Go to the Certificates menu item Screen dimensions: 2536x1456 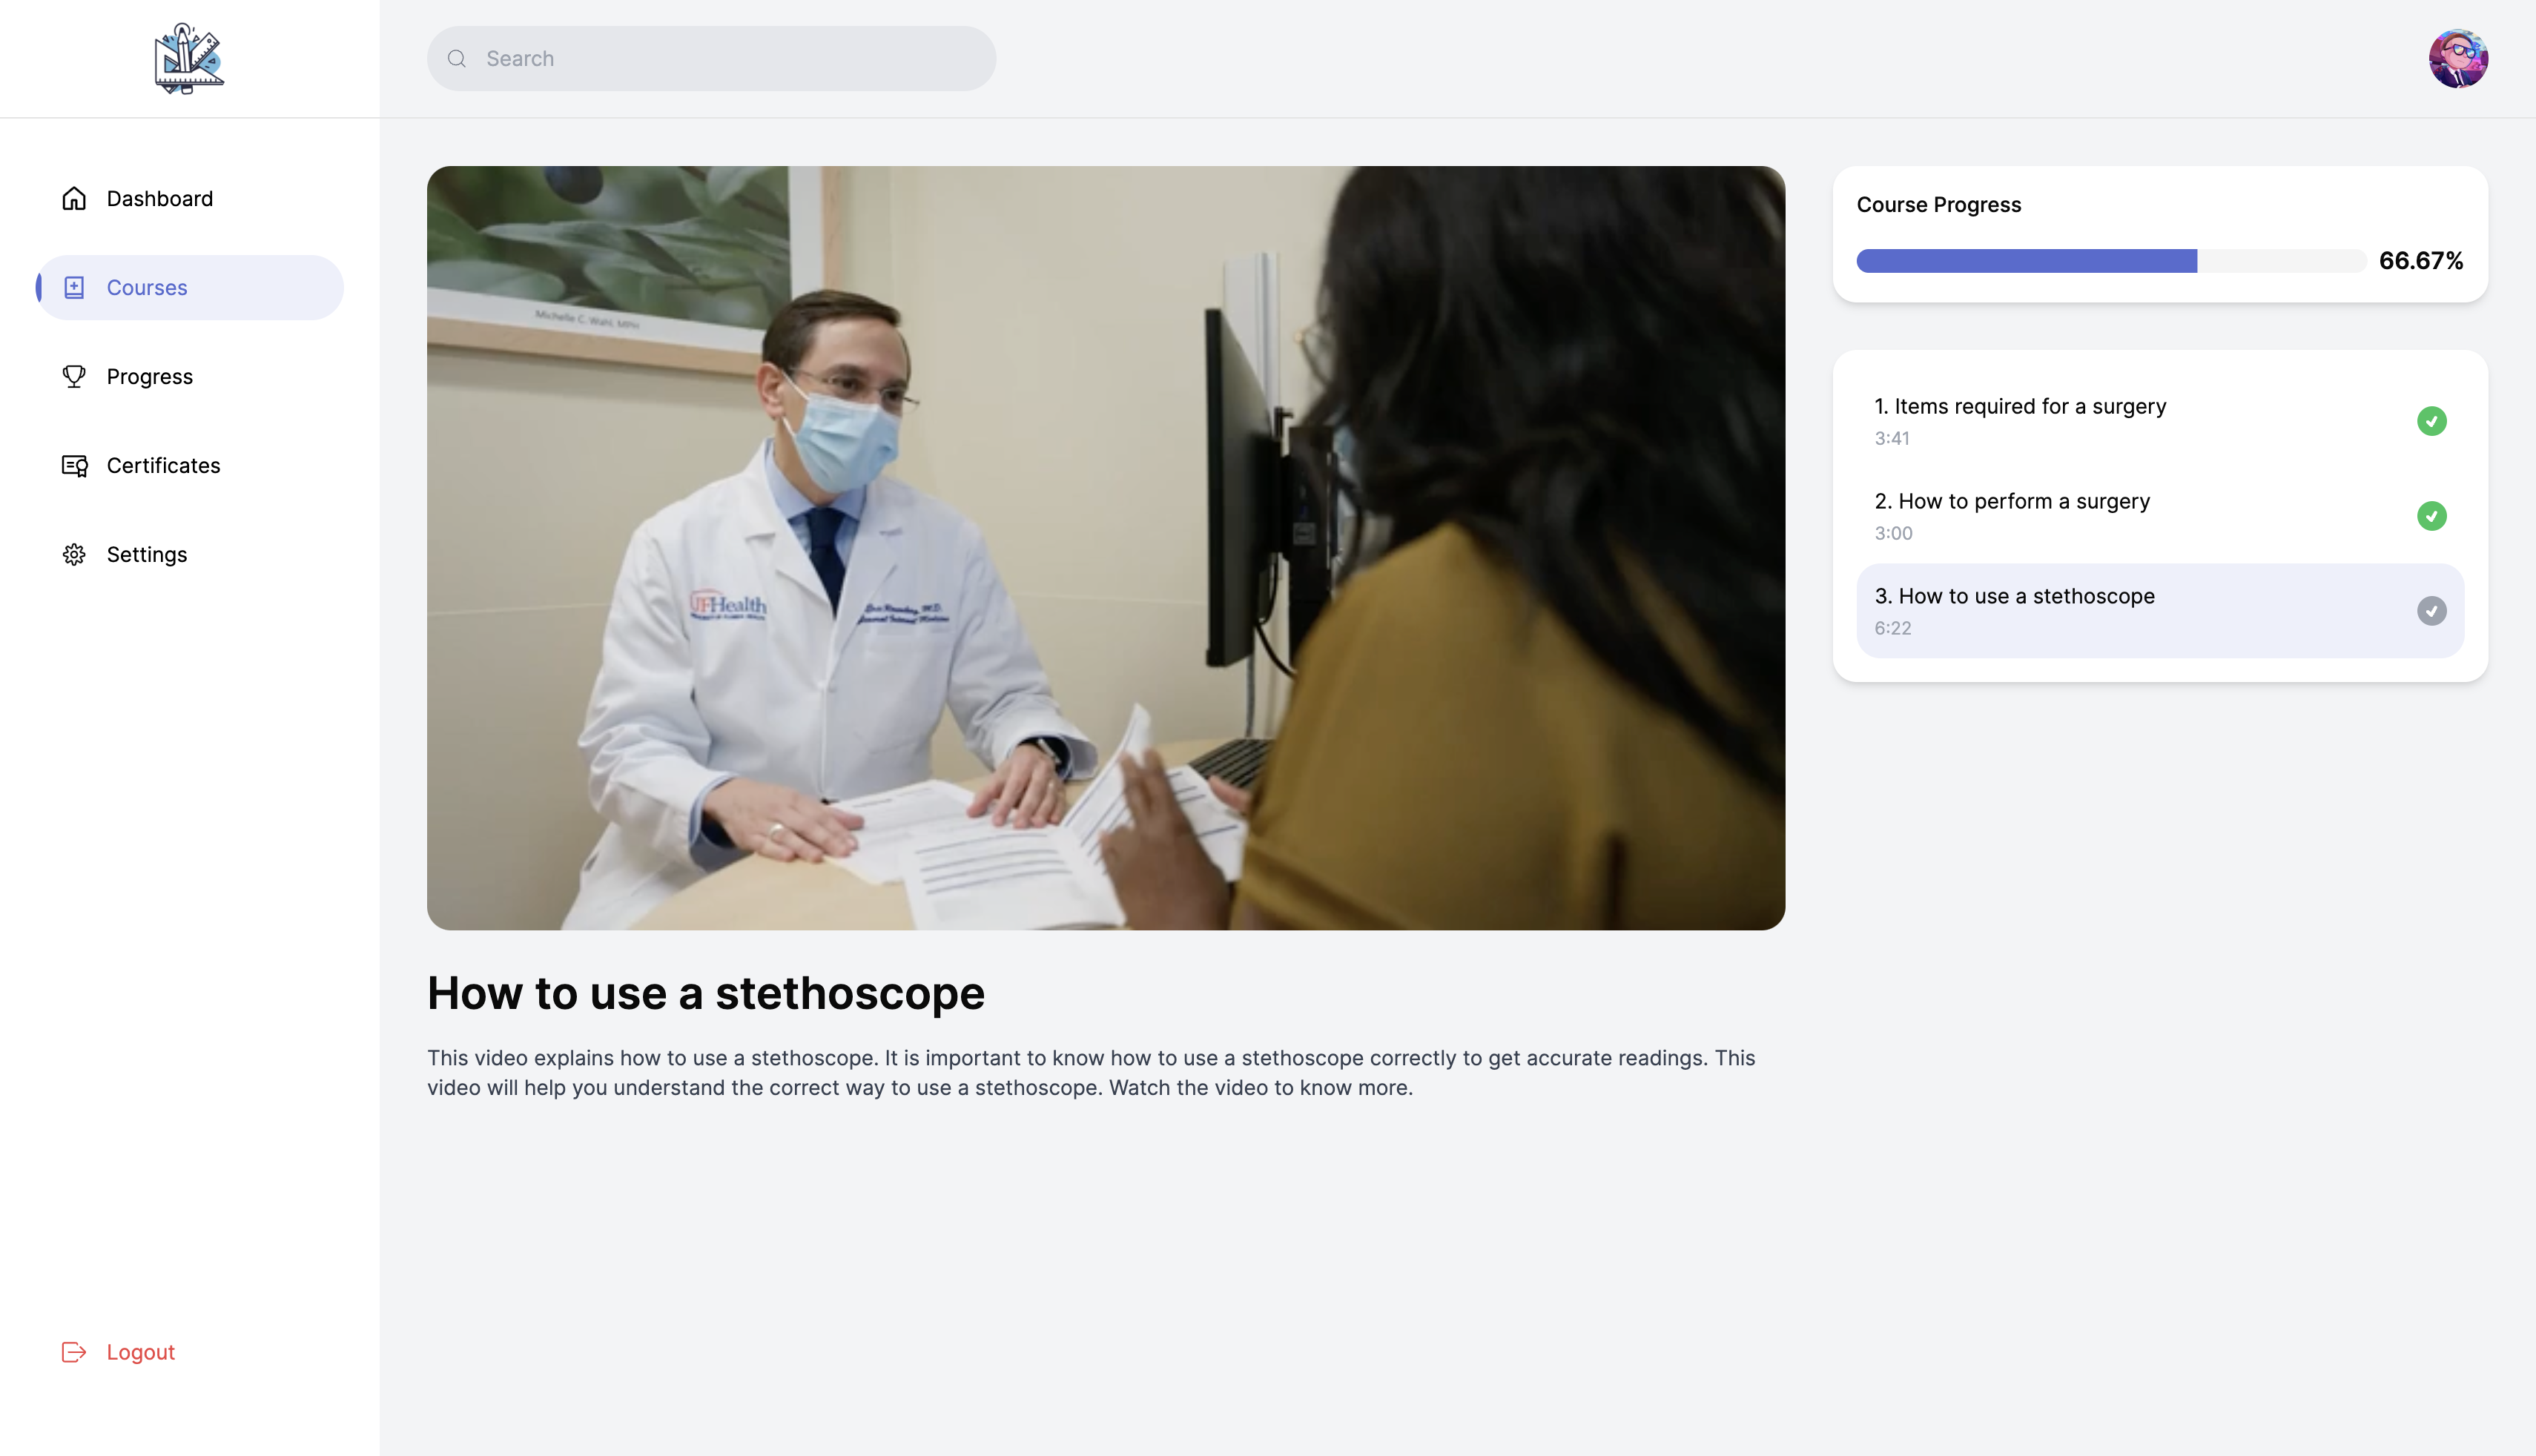(163, 466)
